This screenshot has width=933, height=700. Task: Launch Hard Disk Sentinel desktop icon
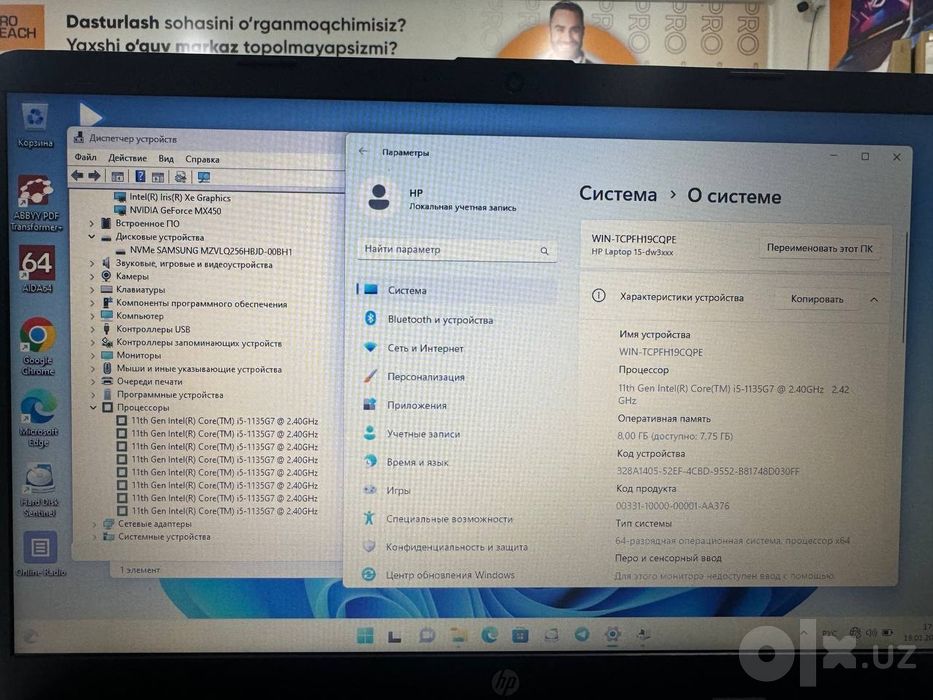pyautogui.click(x=39, y=490)
